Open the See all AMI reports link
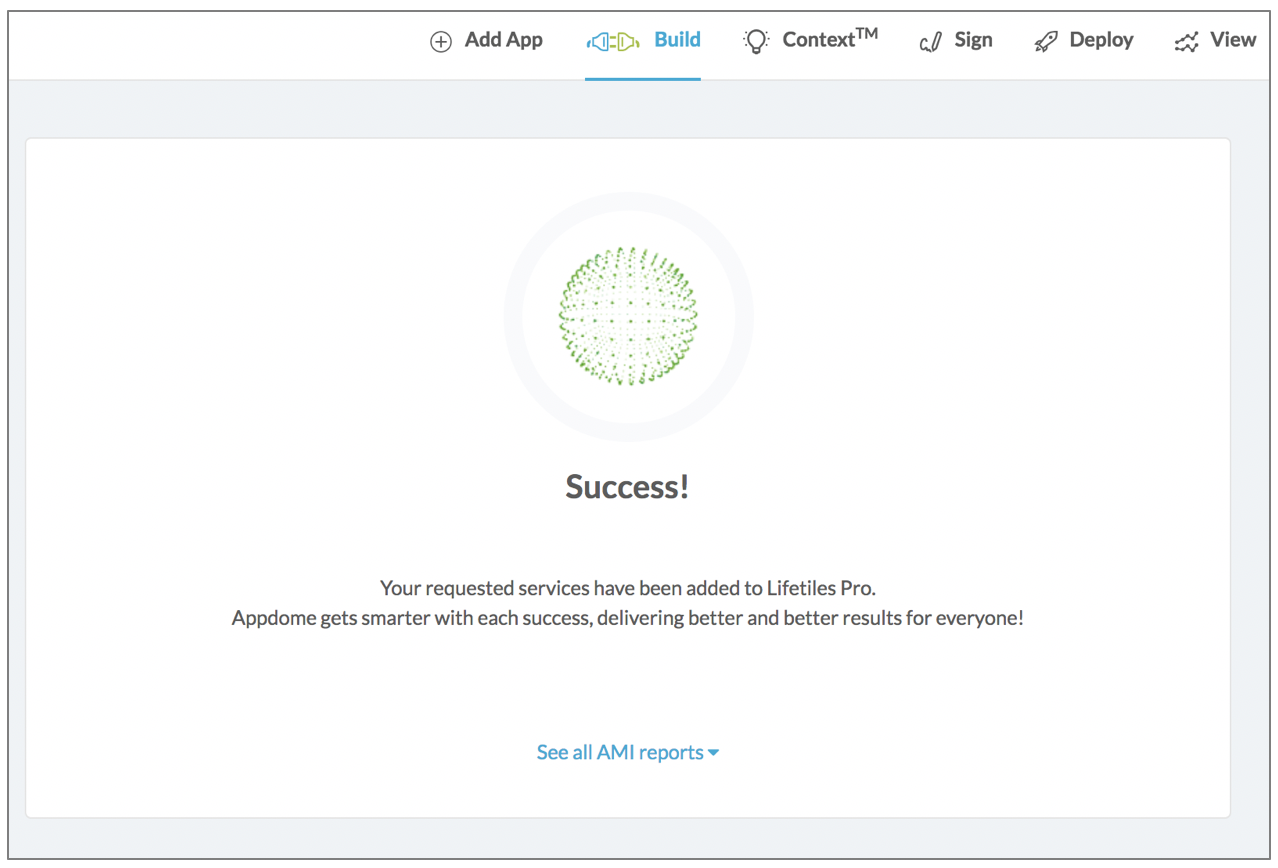 click(620, 752)
